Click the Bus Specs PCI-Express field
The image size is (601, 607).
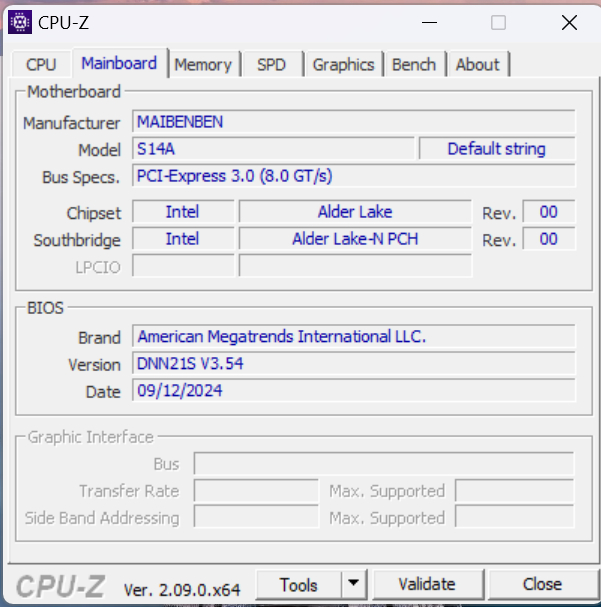tap(354, 176)
